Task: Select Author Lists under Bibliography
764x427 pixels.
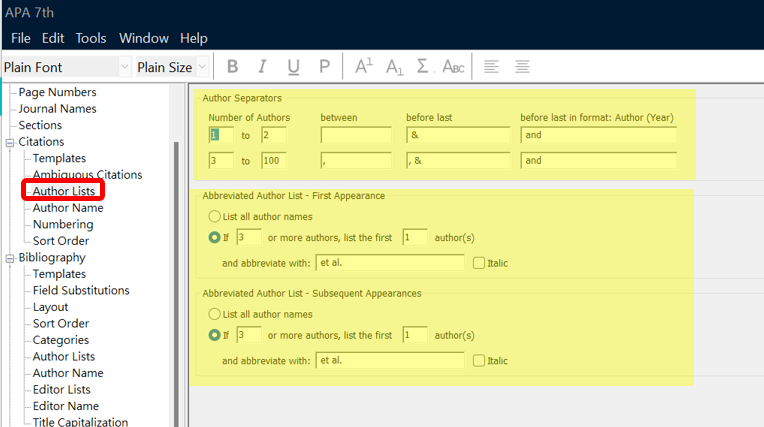Action: [64, 357]
